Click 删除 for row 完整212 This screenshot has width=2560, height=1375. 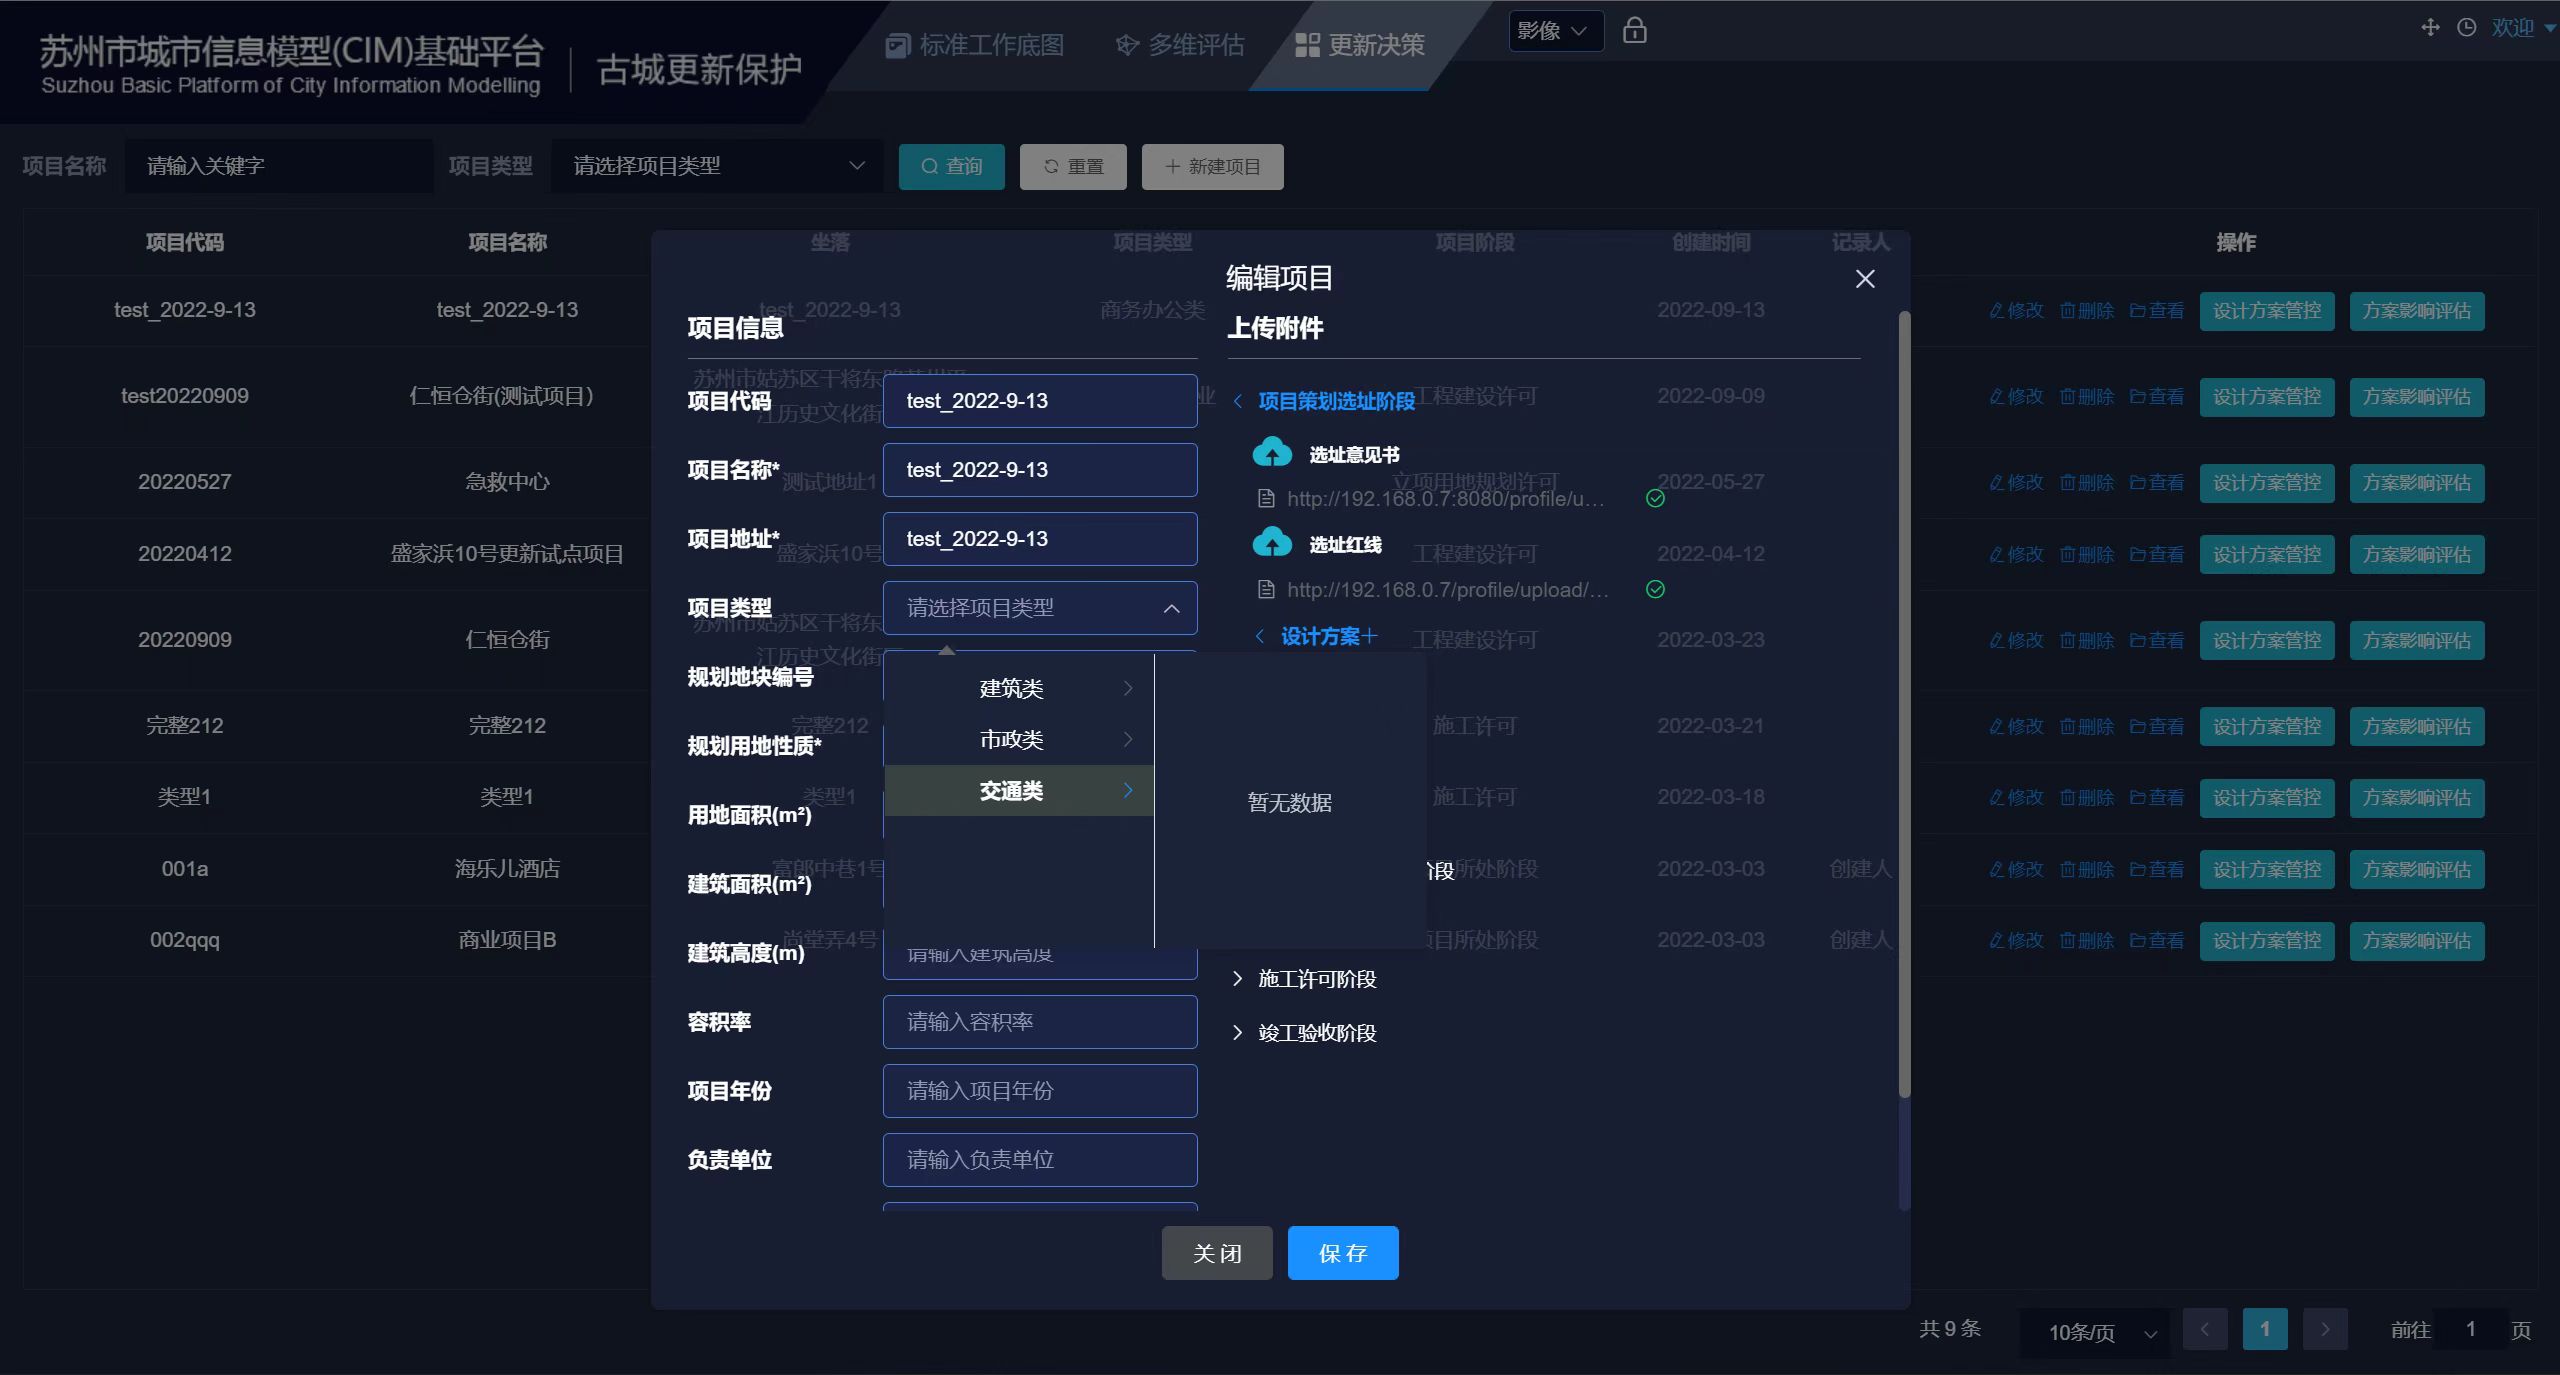click(x=2087, y=727)
